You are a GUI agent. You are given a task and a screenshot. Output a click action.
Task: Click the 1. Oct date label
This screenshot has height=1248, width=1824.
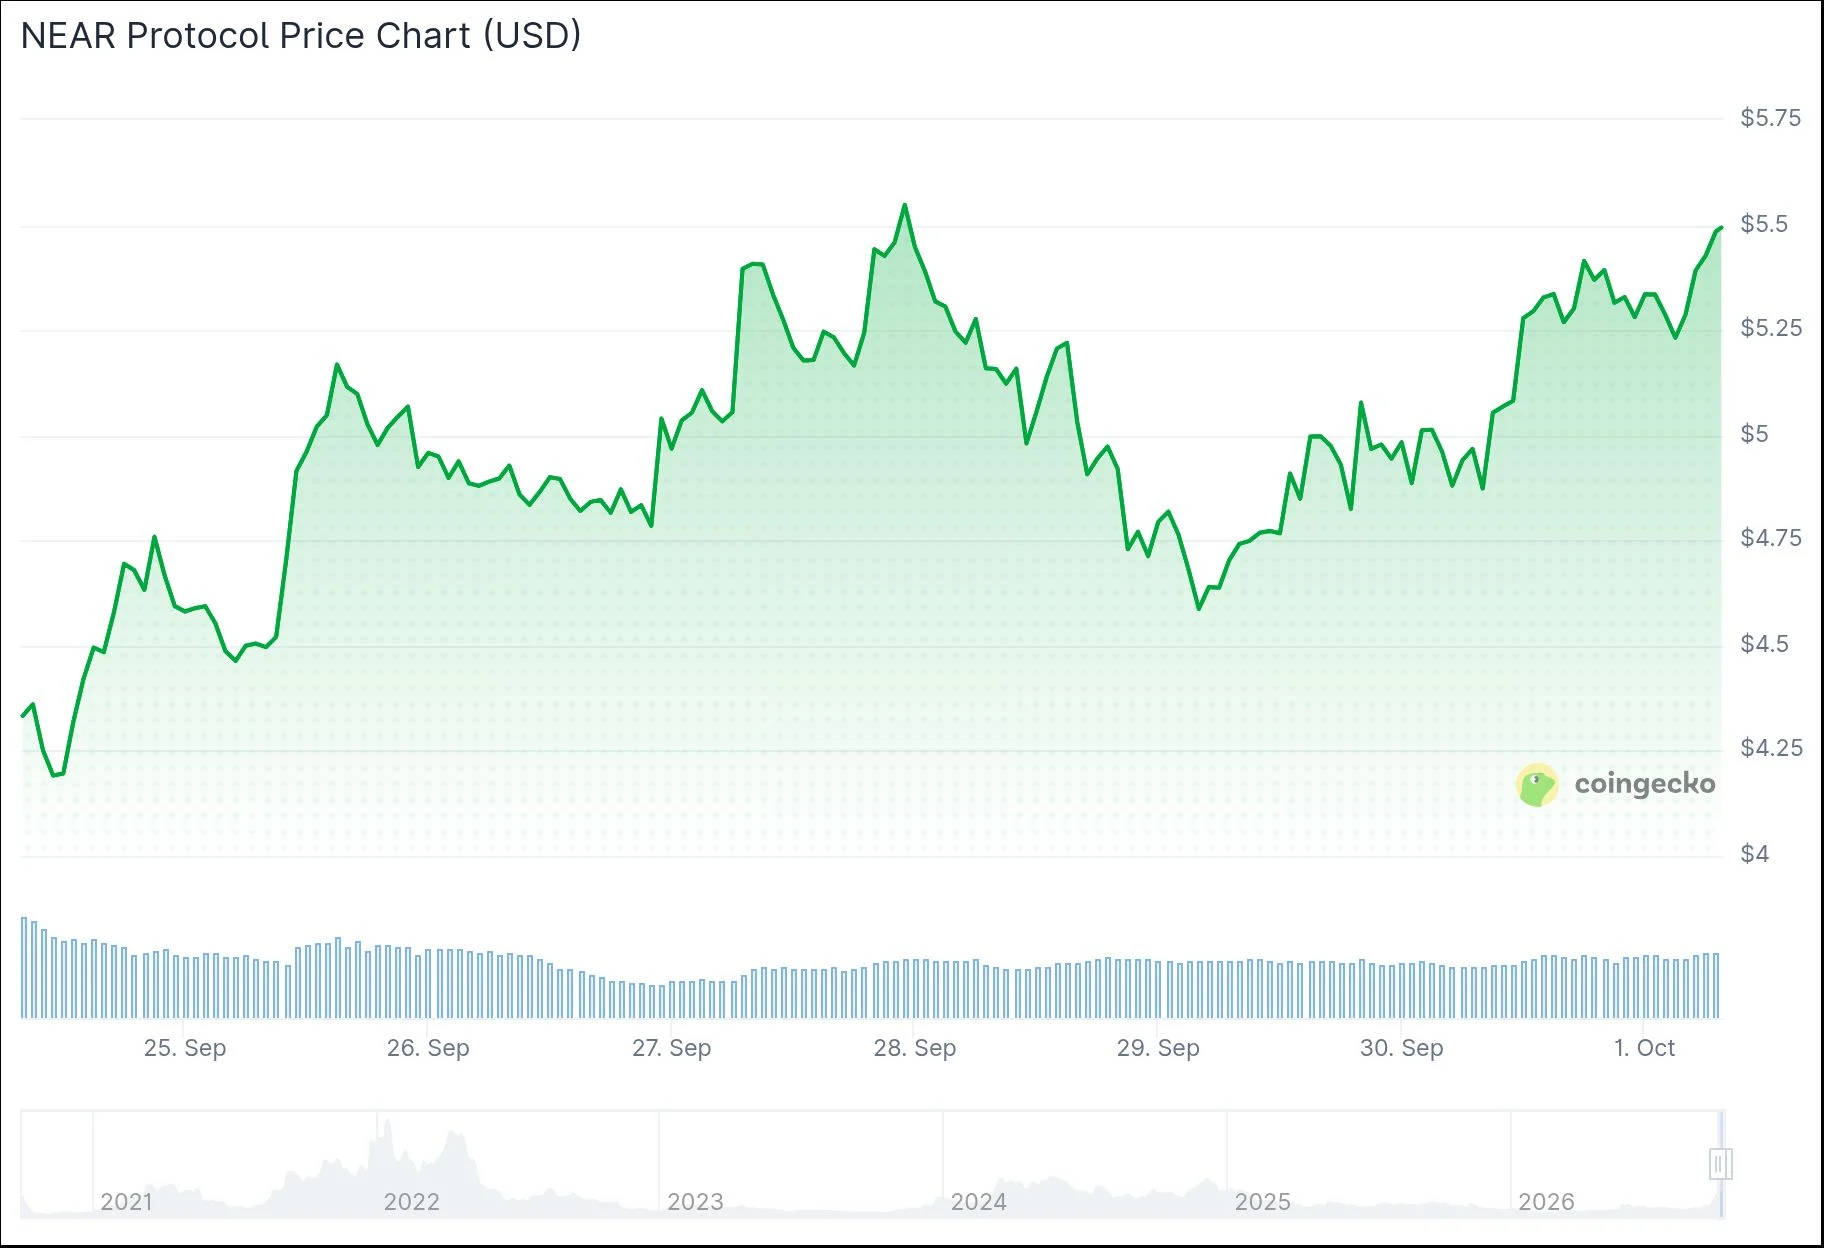point(1644,1048)
